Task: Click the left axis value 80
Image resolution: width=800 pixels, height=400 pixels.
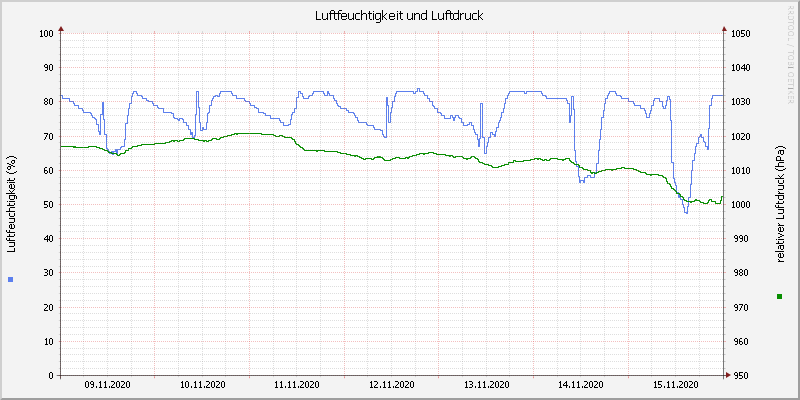Action: click(x=48, y=102)
